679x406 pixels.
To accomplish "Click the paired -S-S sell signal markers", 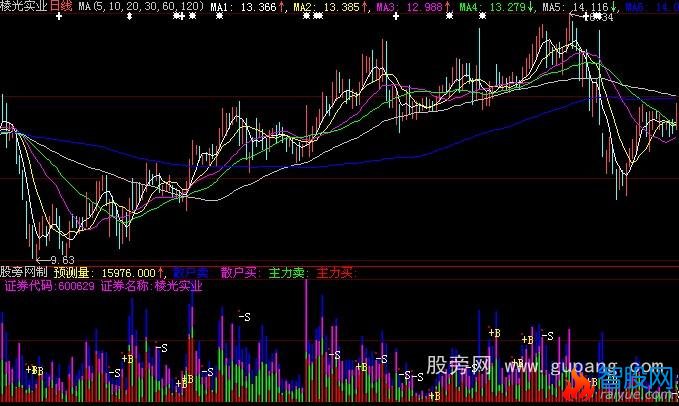I will point(411,376).
